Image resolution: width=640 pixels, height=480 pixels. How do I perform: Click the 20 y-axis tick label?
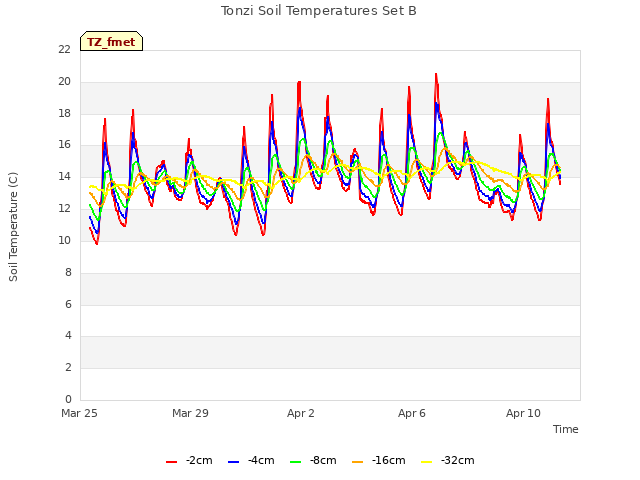click(64, 81)
